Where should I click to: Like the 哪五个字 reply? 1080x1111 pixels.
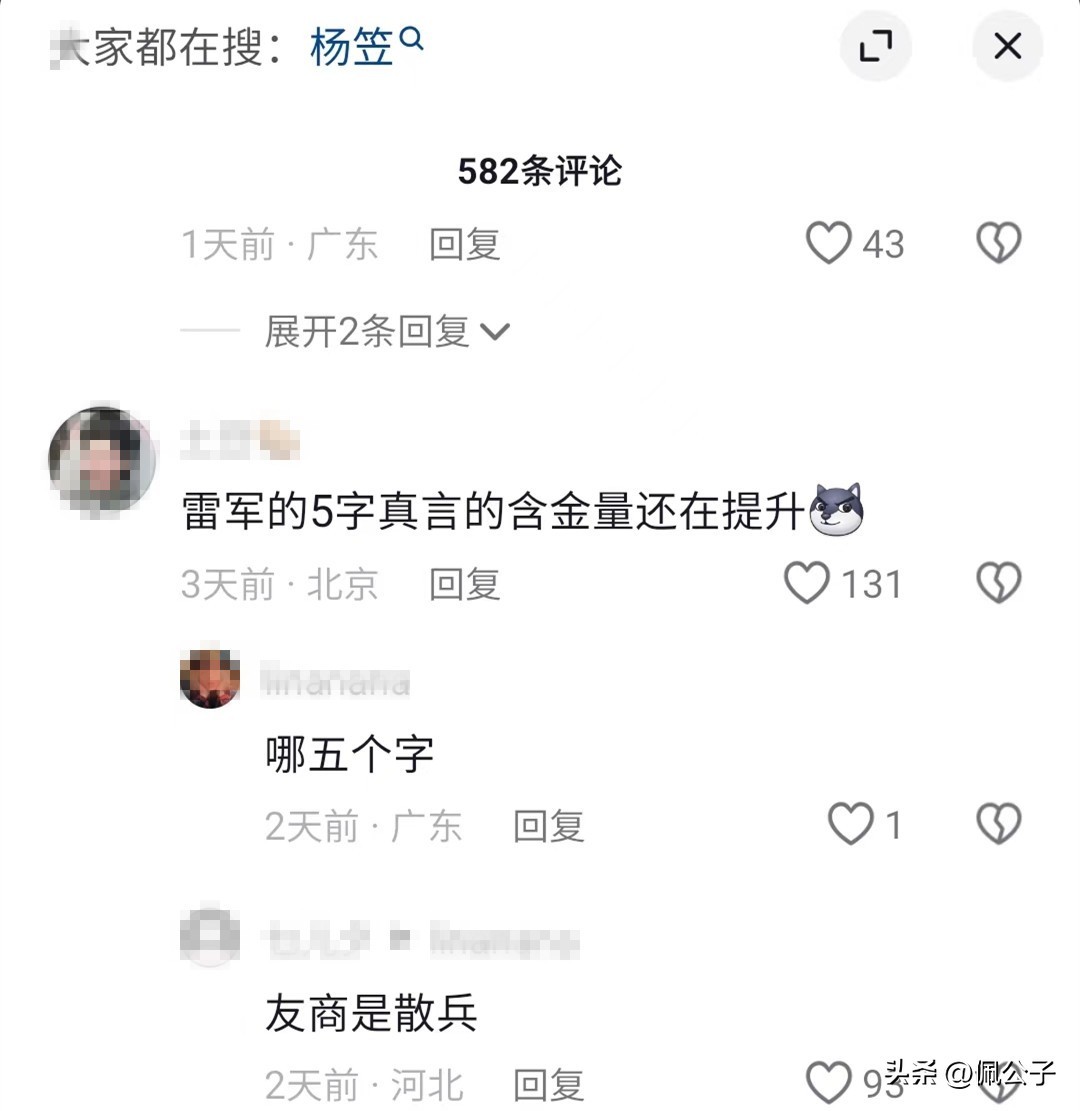851,826
